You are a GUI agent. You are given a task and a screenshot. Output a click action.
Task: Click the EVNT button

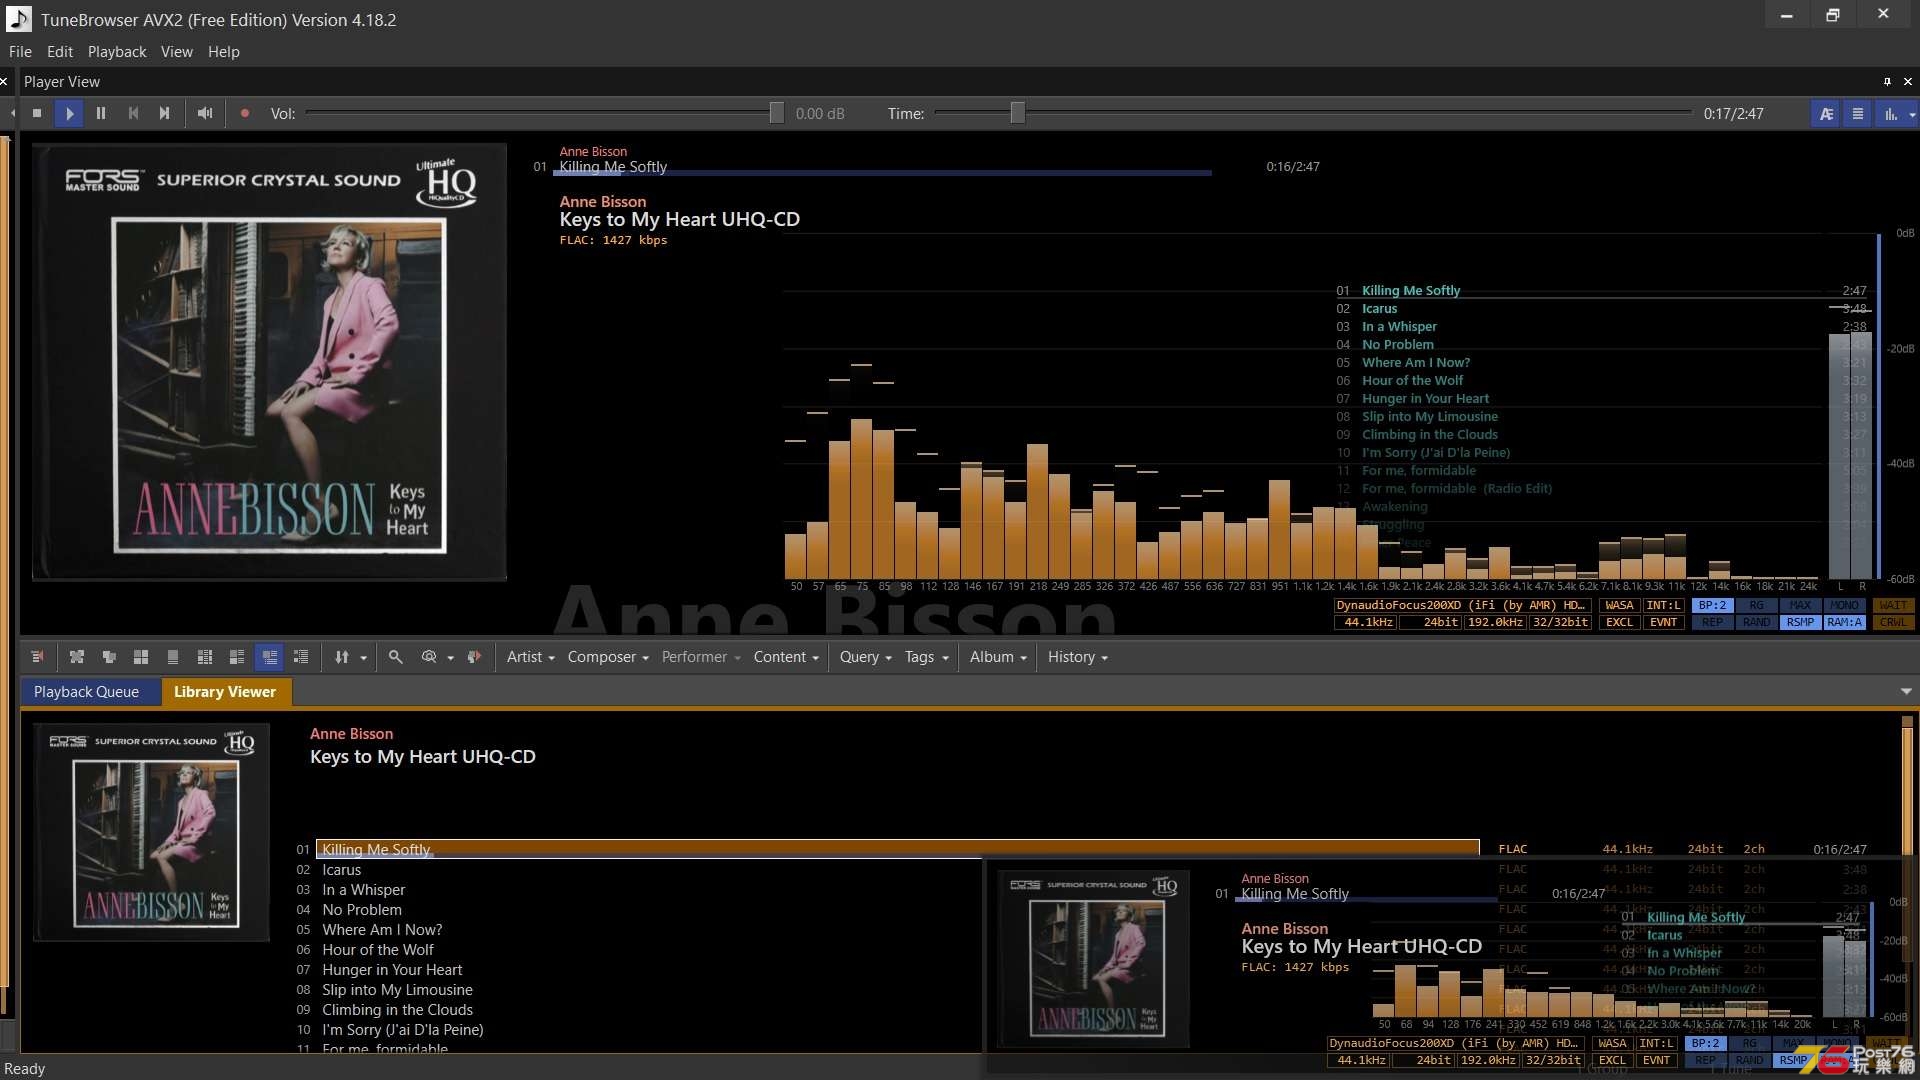[x=1663, y=623]
